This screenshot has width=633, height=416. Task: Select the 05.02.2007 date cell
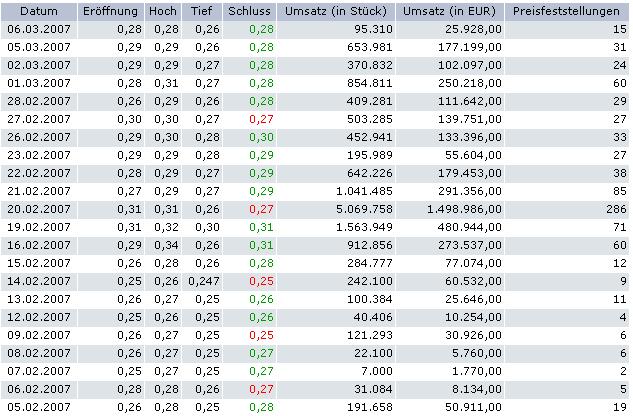tap(37, 407)
